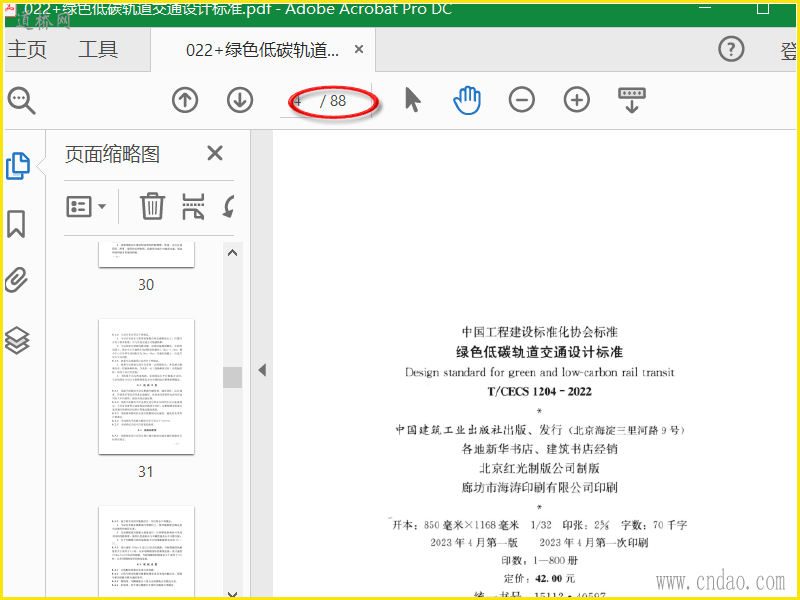Click the line 各地新华书店、建筑书店经销
This screenshot has width=800, height=600.
[x=539, y=448]
